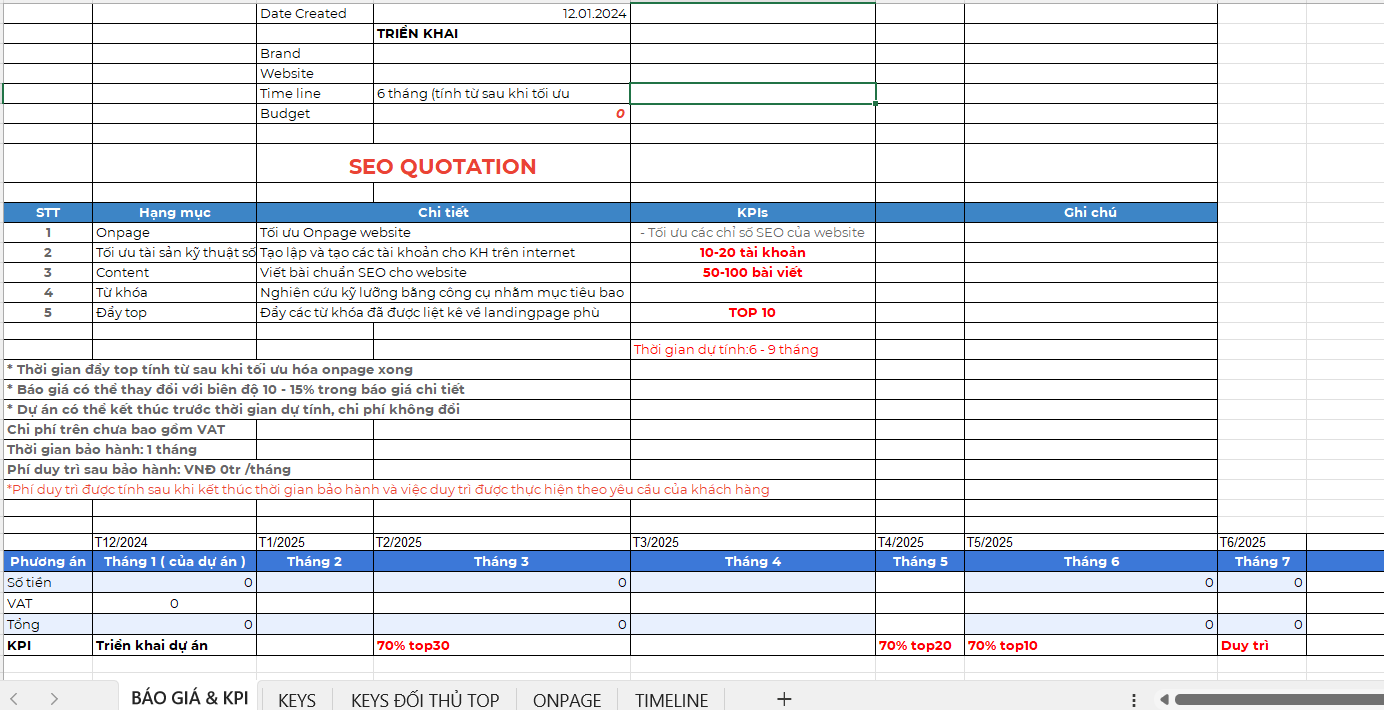Viewport: 1384px width, 710px height.
Task: Click the Budget value cell showing 0
Action: (501, 114)
